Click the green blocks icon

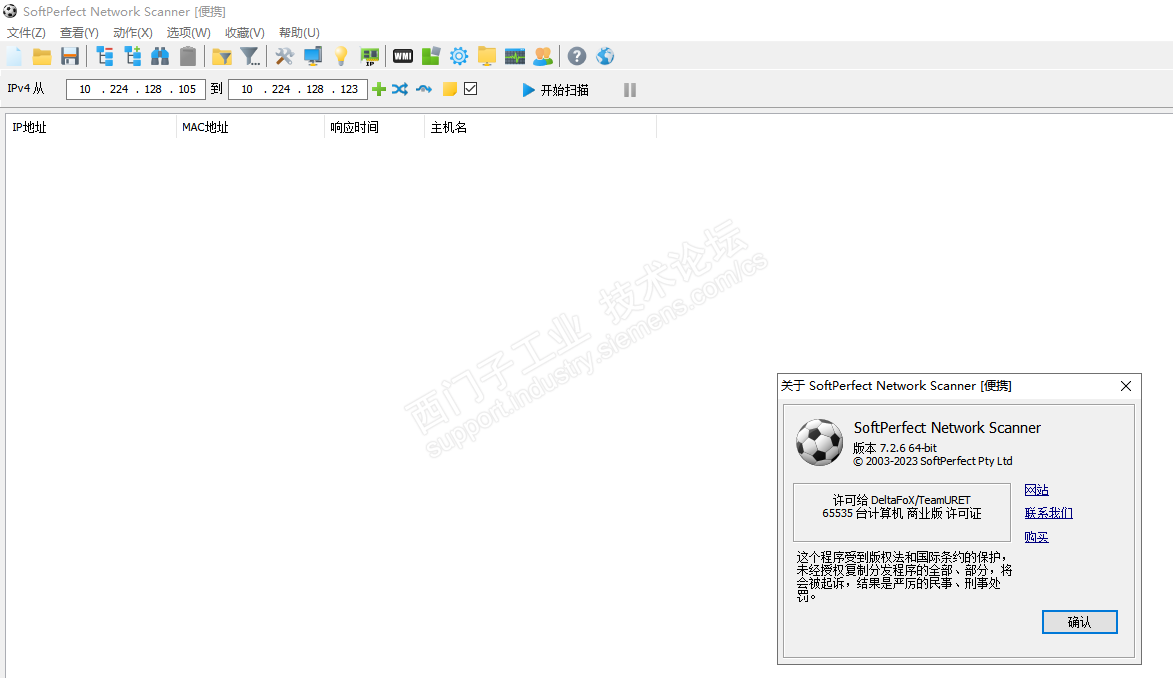(x=431, y=56)
